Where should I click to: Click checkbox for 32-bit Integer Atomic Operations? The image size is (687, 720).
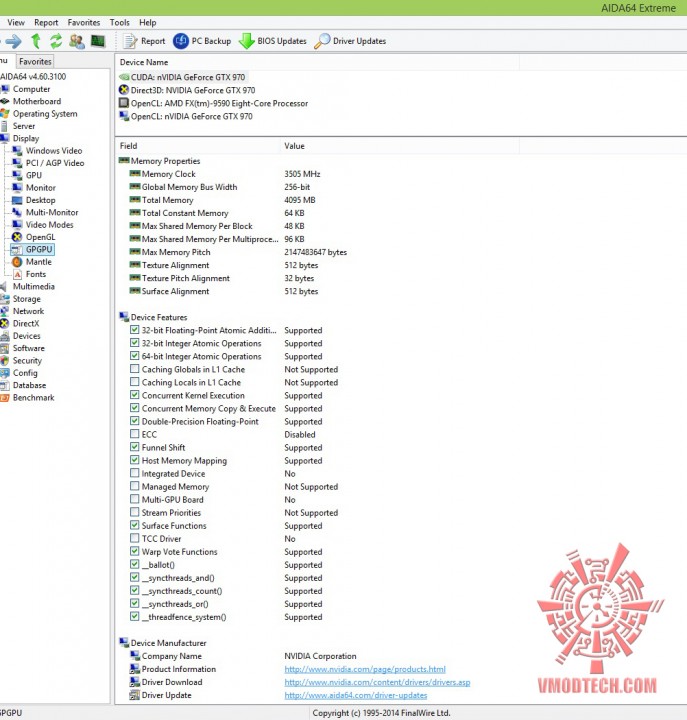135,343
